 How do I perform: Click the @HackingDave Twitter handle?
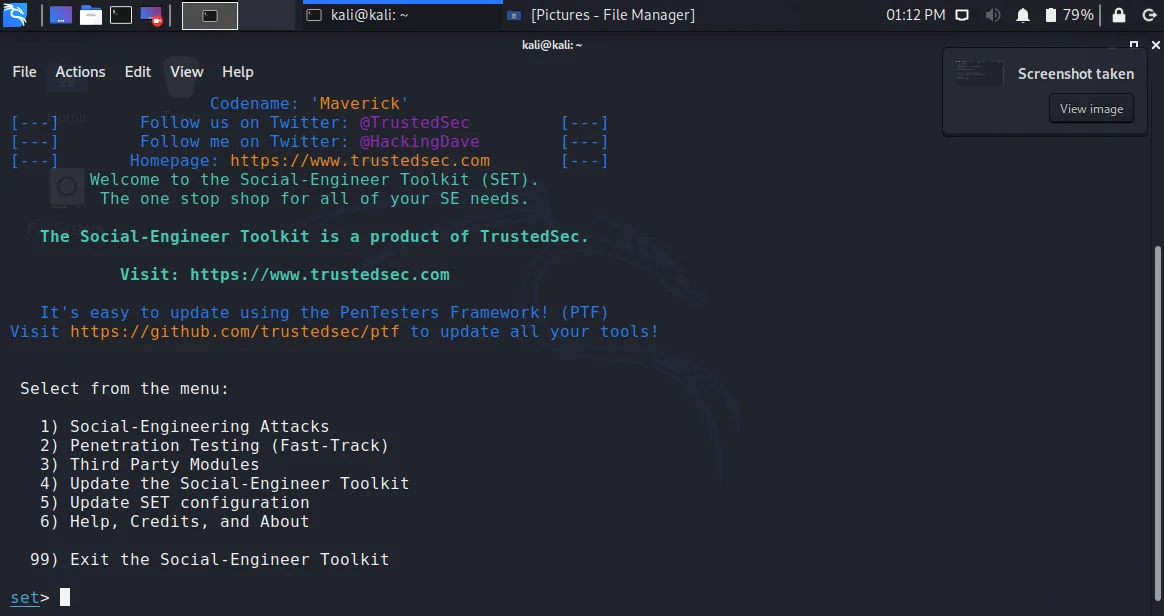click(419, 142)
